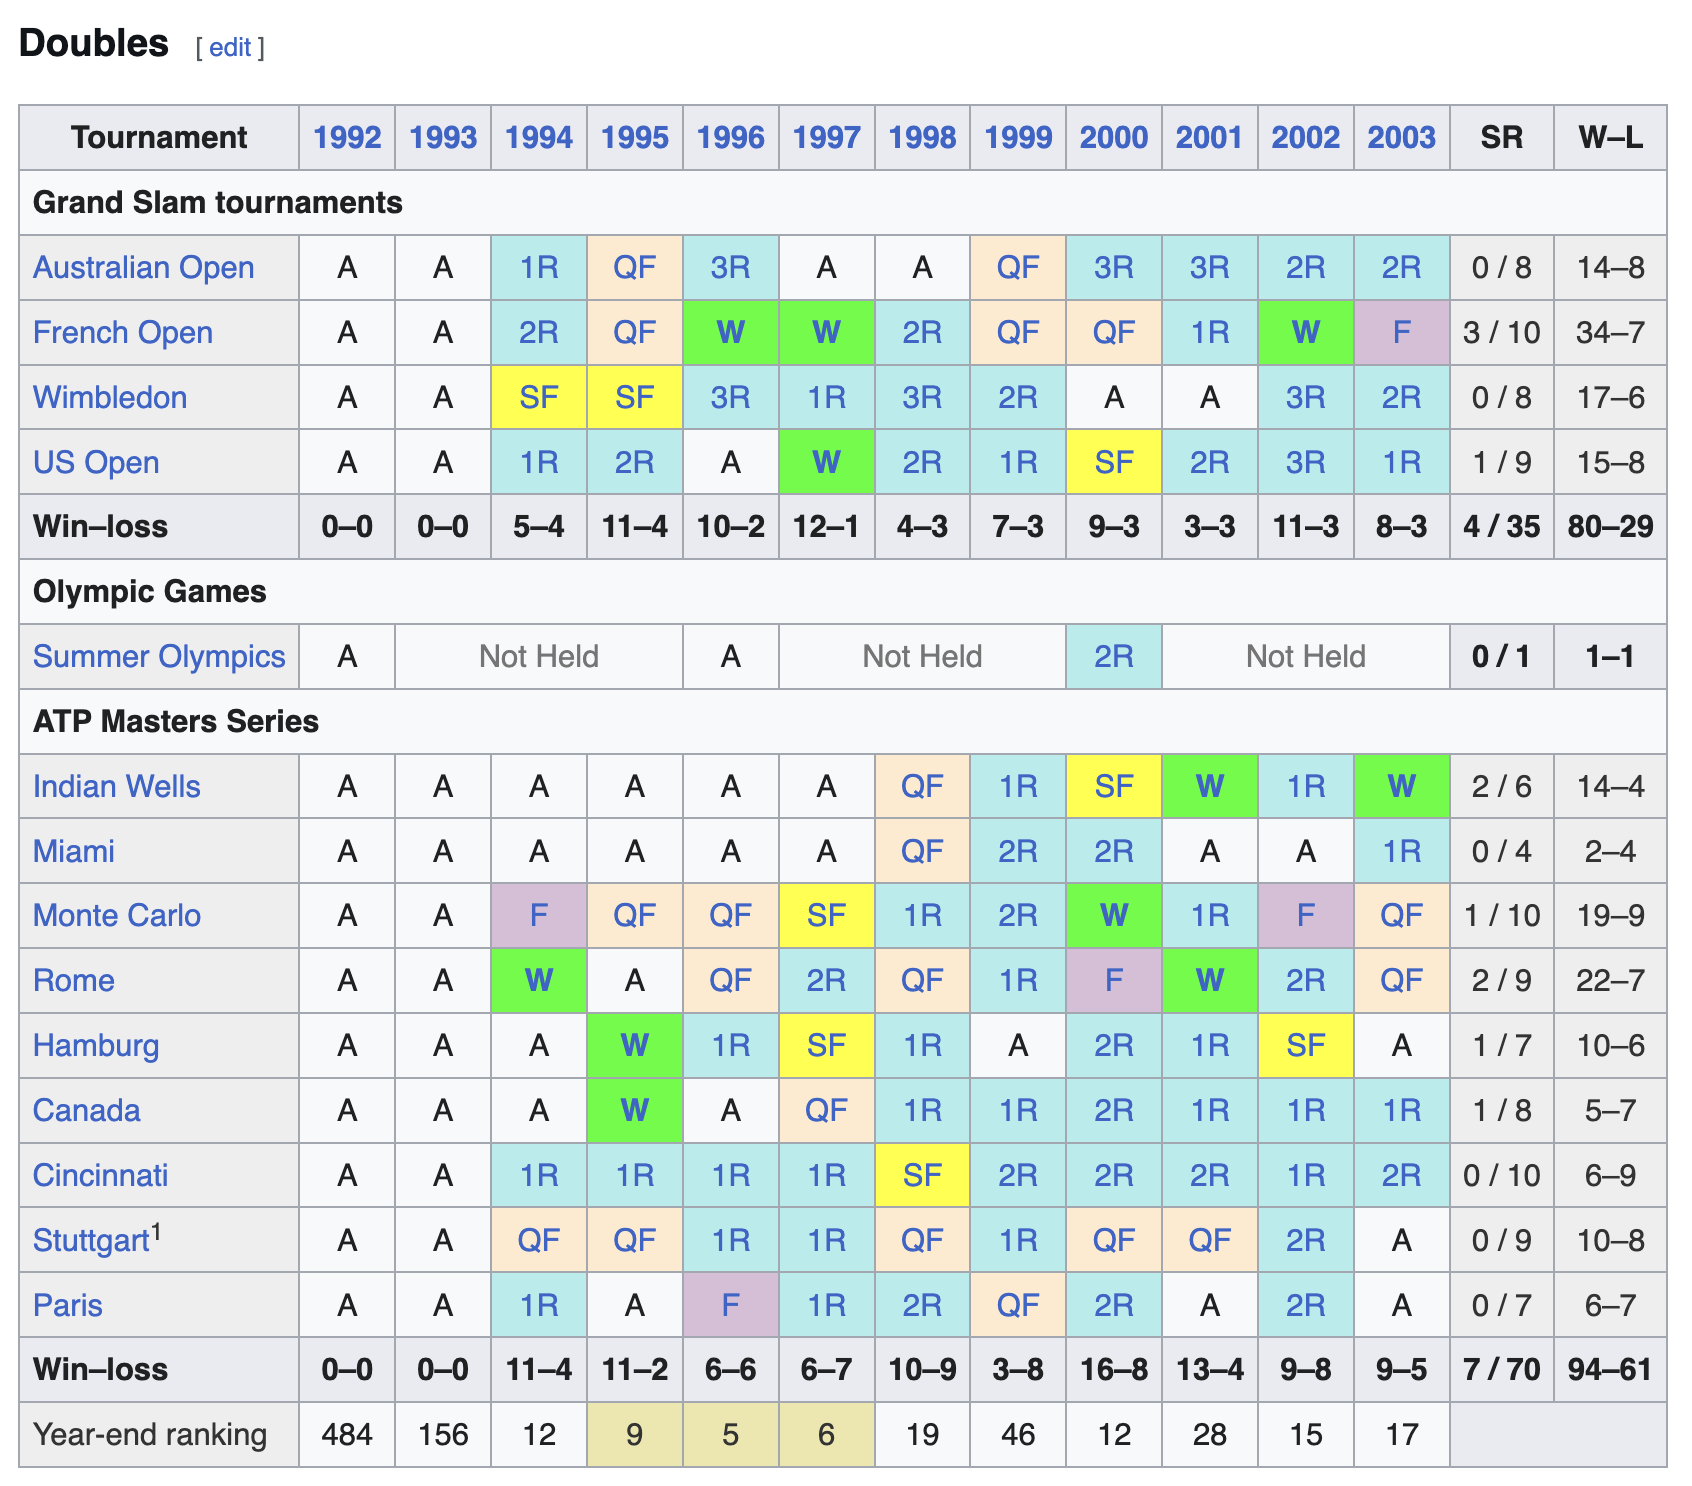This screenshot has height=1486, width=1692.
Task: Click the French Open 2003 F result
Action: click(x=1402, y=333)
